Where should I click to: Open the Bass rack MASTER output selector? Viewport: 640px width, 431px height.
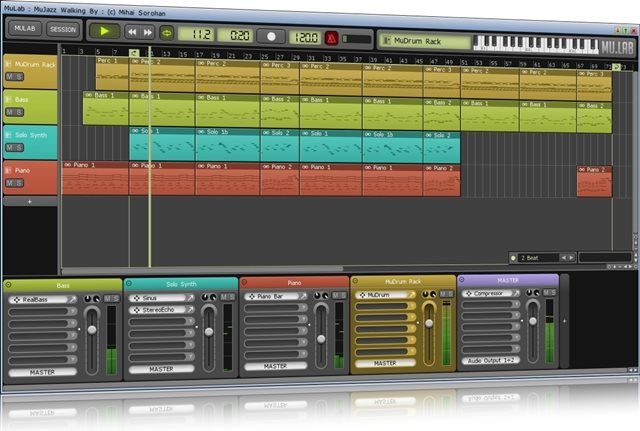[42, 372]
